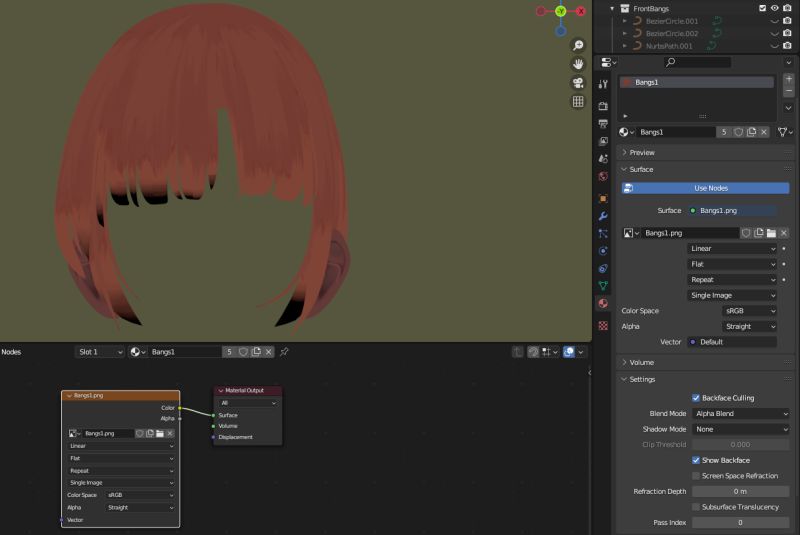Viewport: 800px width, 535px height.
Task: Click the pin icon in node editor header
Action: tap(284, 351)
